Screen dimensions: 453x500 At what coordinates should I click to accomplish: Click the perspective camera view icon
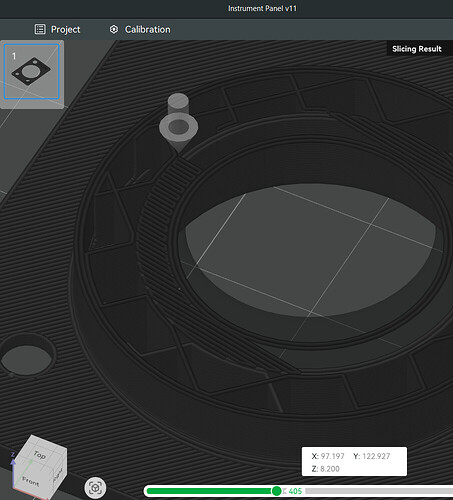tap(95, 488)
